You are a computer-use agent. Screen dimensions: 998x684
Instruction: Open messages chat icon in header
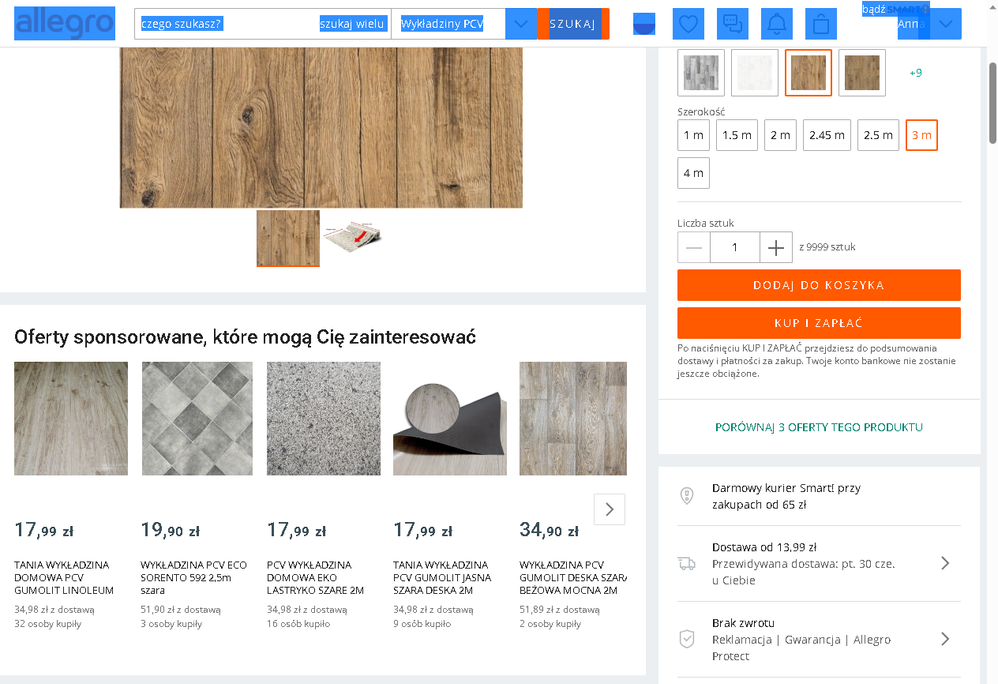[733, 23]
